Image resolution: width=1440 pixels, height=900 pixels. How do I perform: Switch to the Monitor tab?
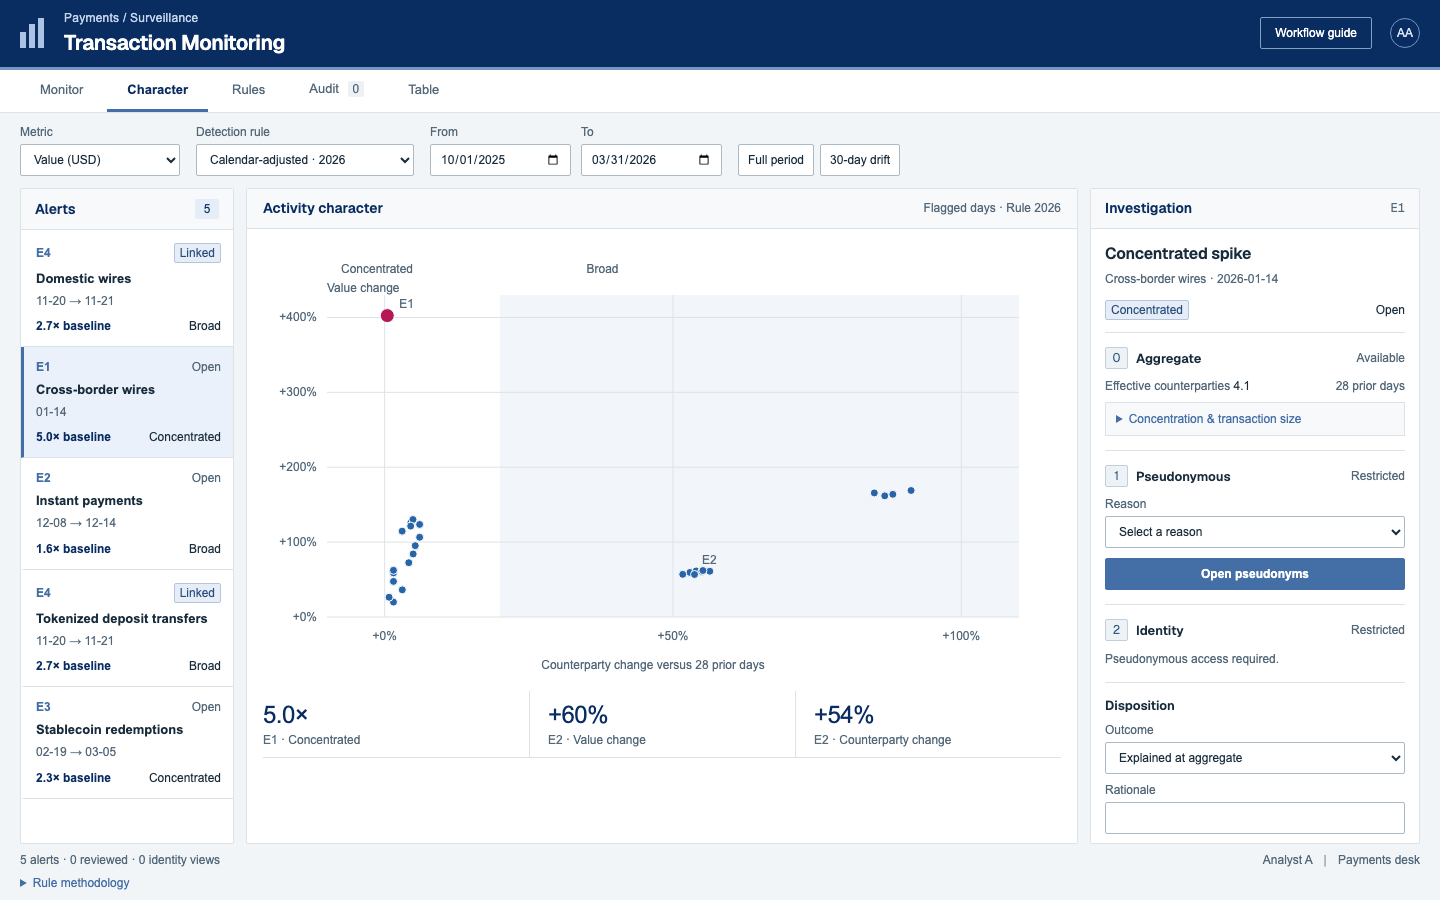62,90
